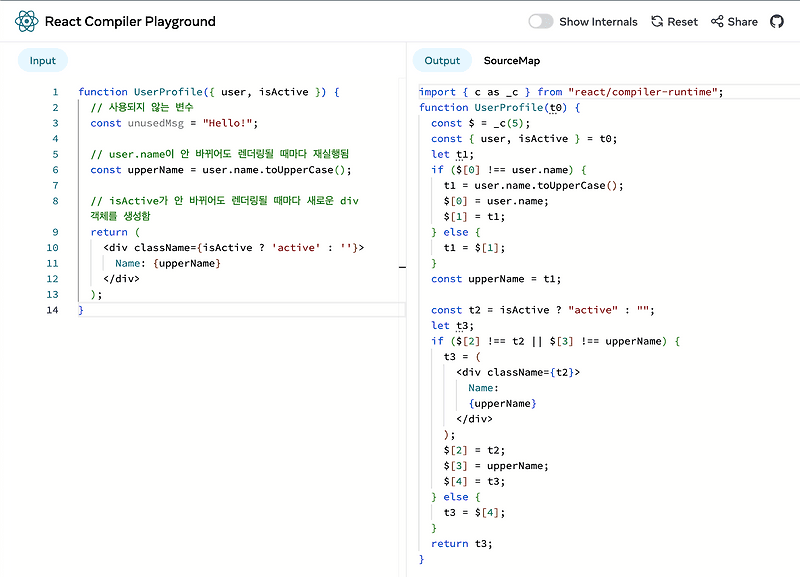Click the 'const upperName = user.name.toUpperCase();' input line
This screenshot has width=800, height=577.
pos(221,170)
